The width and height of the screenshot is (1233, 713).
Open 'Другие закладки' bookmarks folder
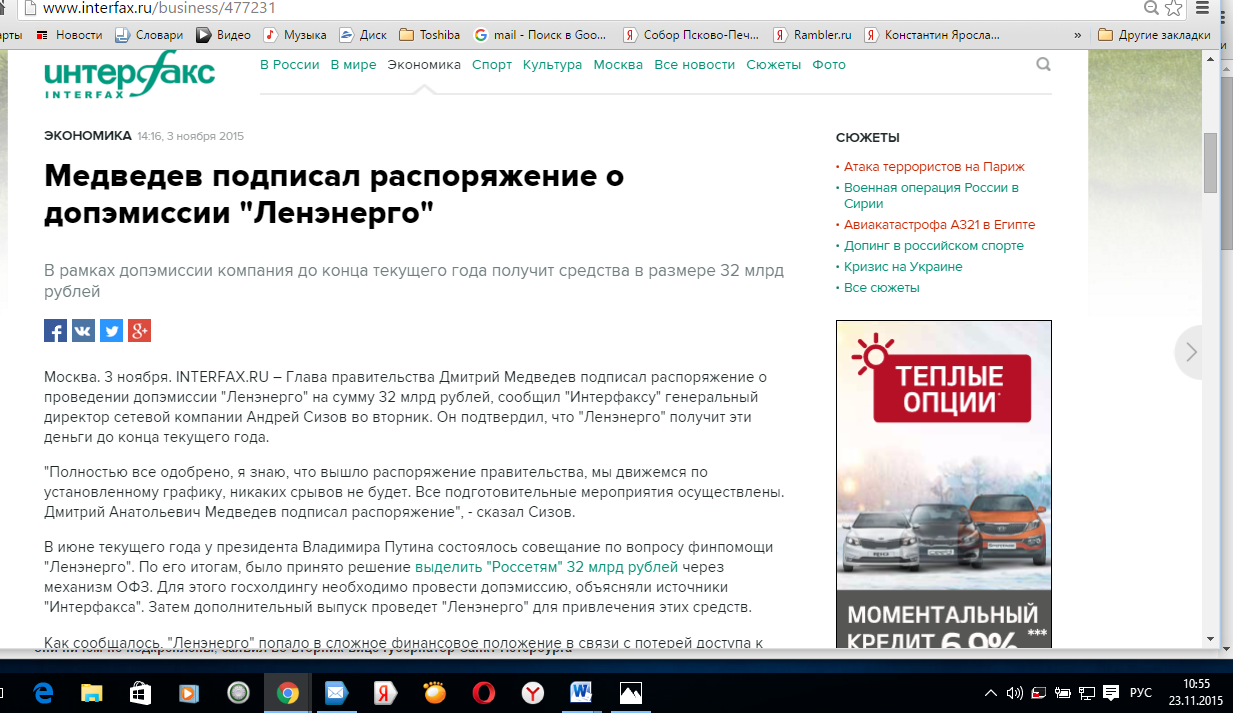pyautogui.click(x=1155, y=35)
